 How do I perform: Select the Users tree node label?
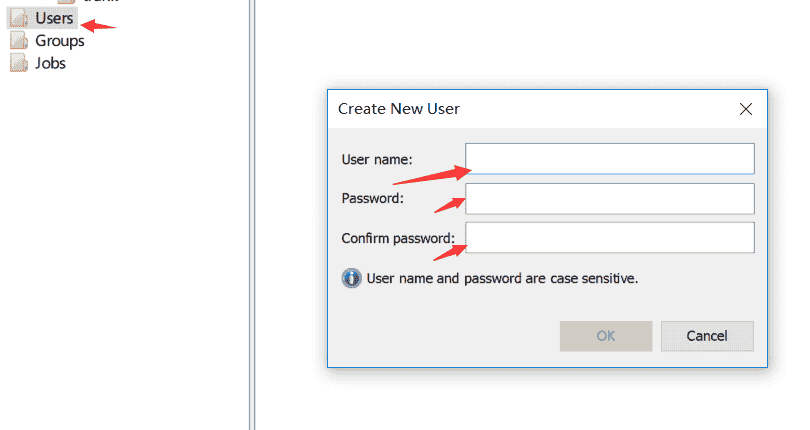[x=54, y=18]
